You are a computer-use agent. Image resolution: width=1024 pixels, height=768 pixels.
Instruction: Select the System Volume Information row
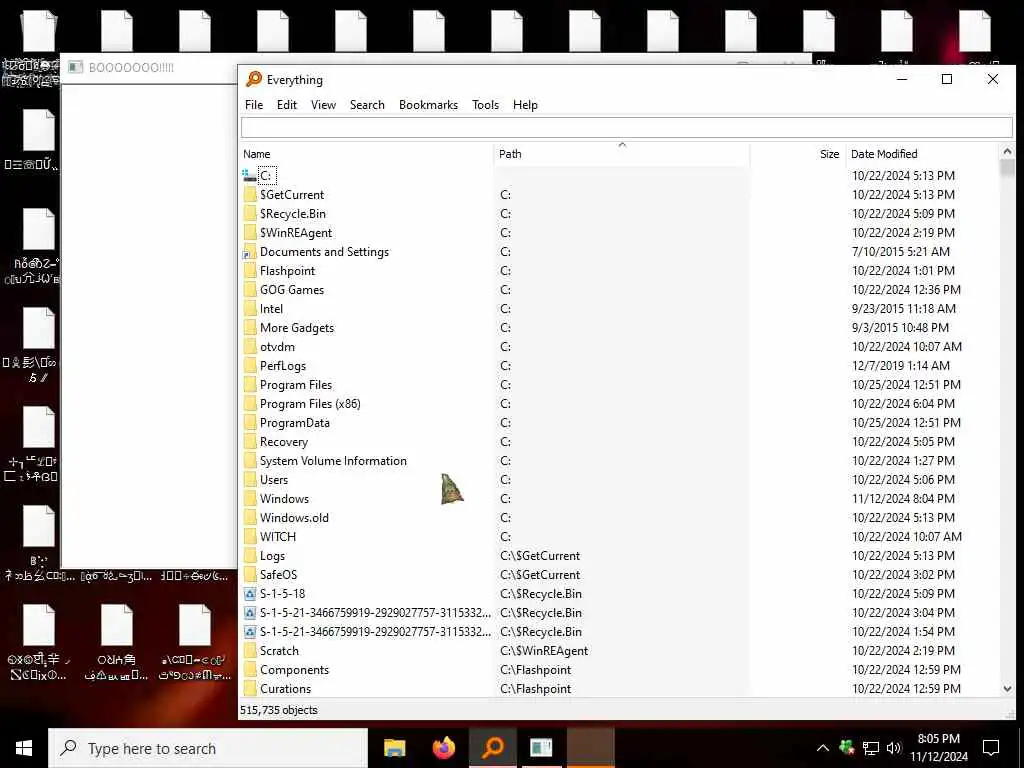tap(619, 461)
